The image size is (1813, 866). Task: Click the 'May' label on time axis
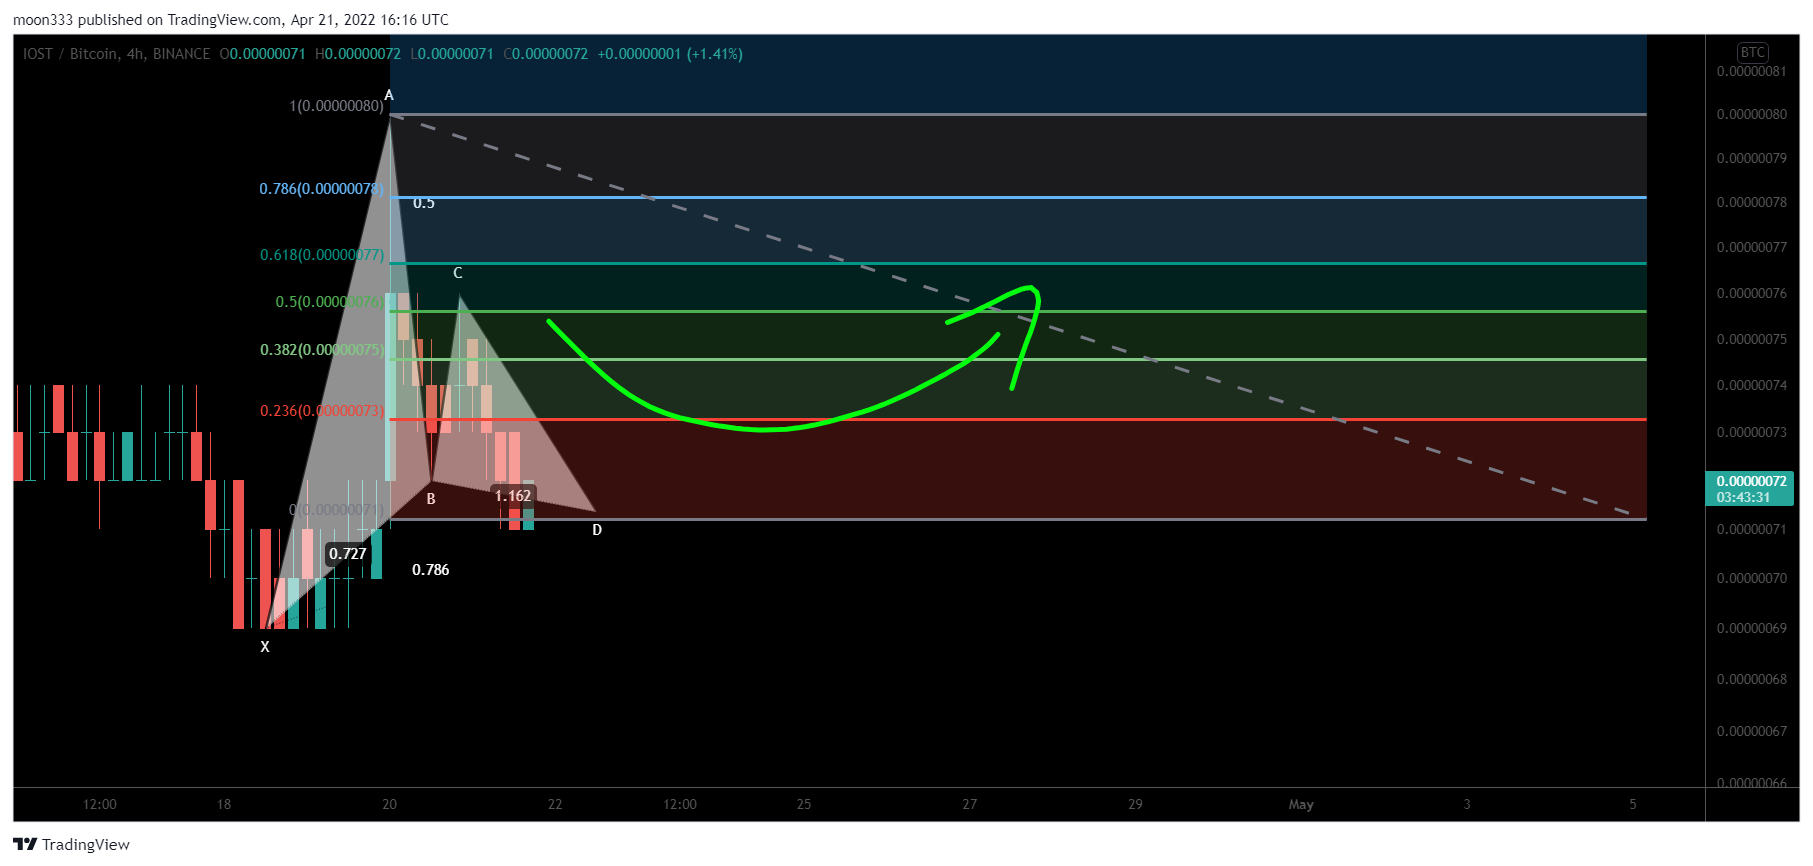pyautogui.click(x=1301, y=805)
